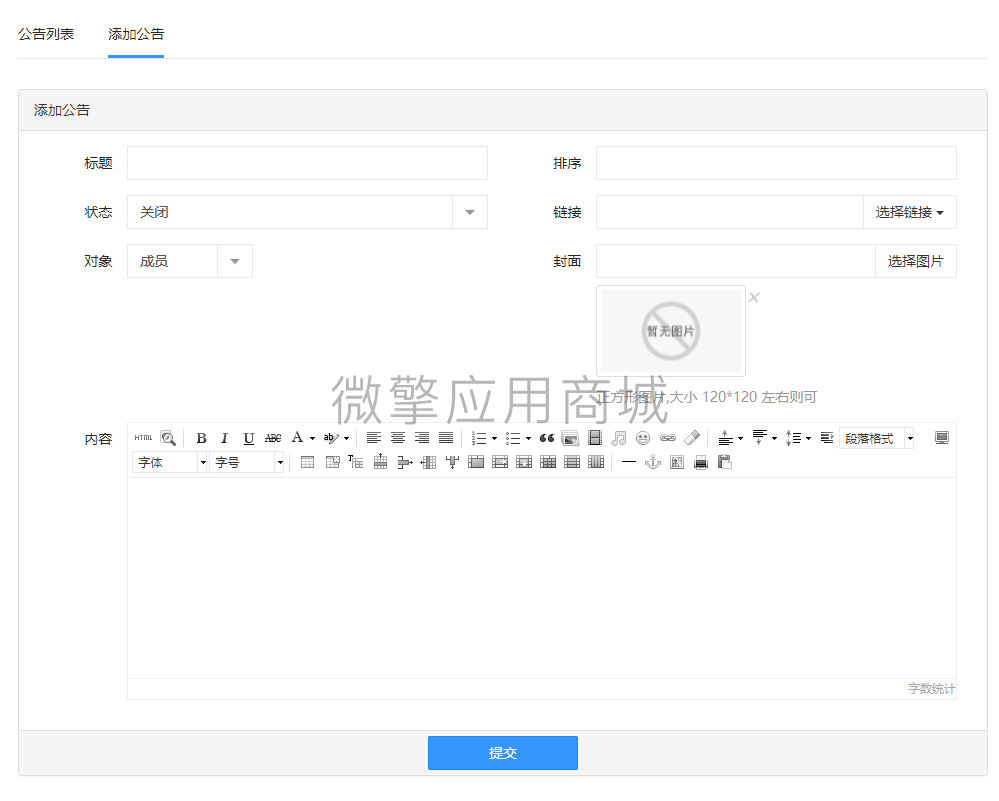
Task: Paste as plain text
Action: [x=724, y=462]
